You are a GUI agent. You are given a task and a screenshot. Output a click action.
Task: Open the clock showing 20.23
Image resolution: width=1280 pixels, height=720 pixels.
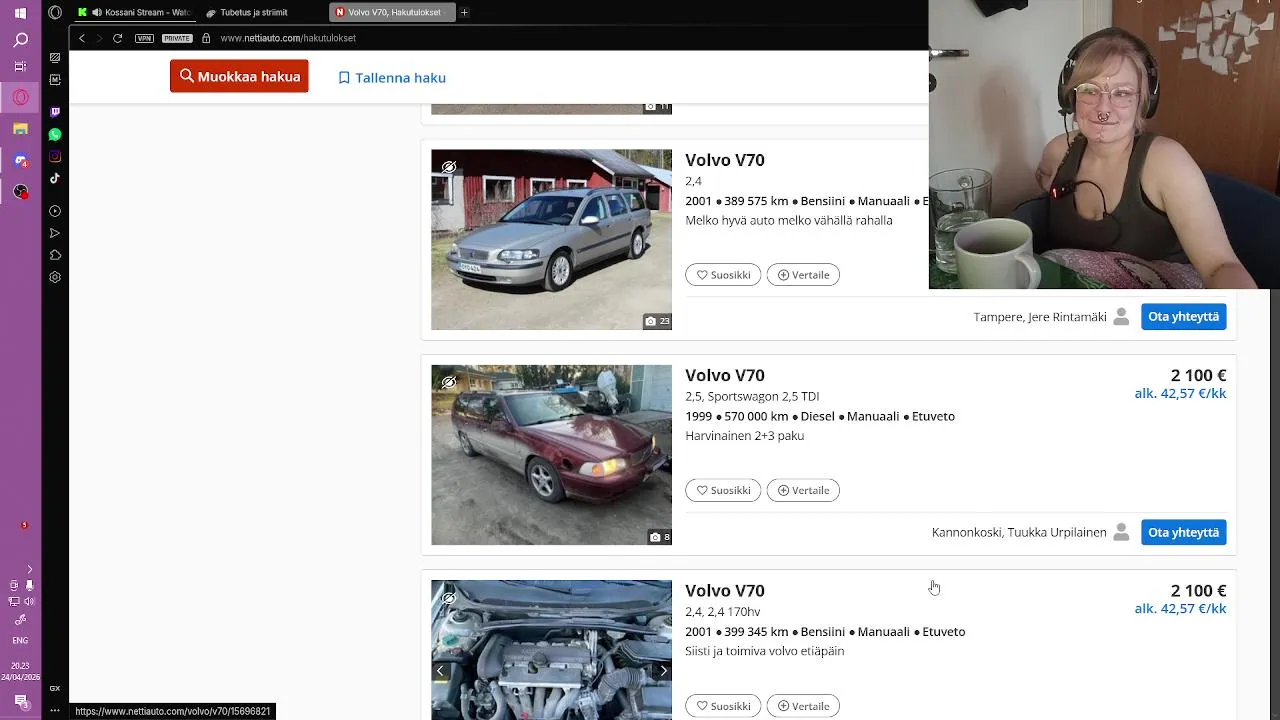(x=20, y=665)
